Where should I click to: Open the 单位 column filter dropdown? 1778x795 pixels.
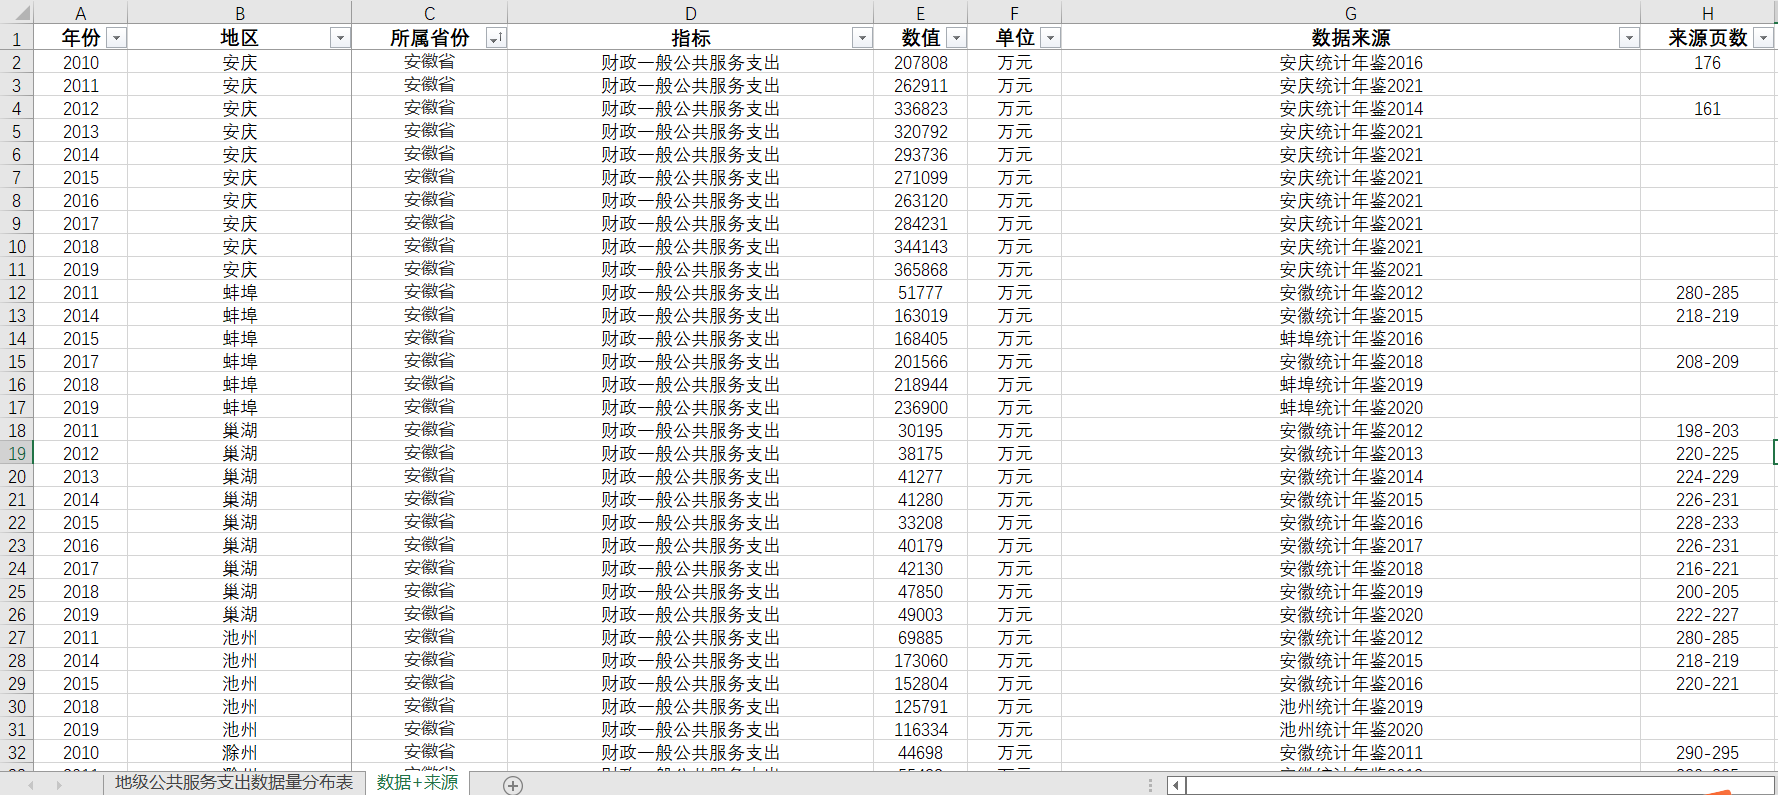(1050, 38)
